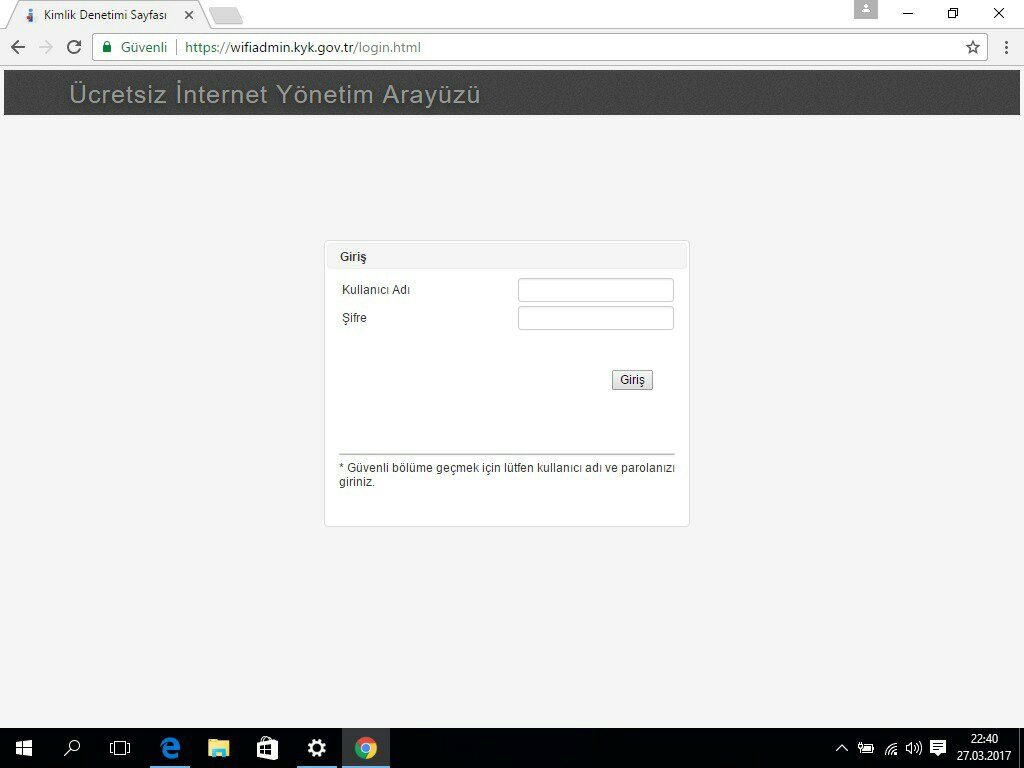This screenshot has height=768, width=1024.
Task: Select the Kimlik Denetimi Sayfası tab
Action: tap(104, 15)
